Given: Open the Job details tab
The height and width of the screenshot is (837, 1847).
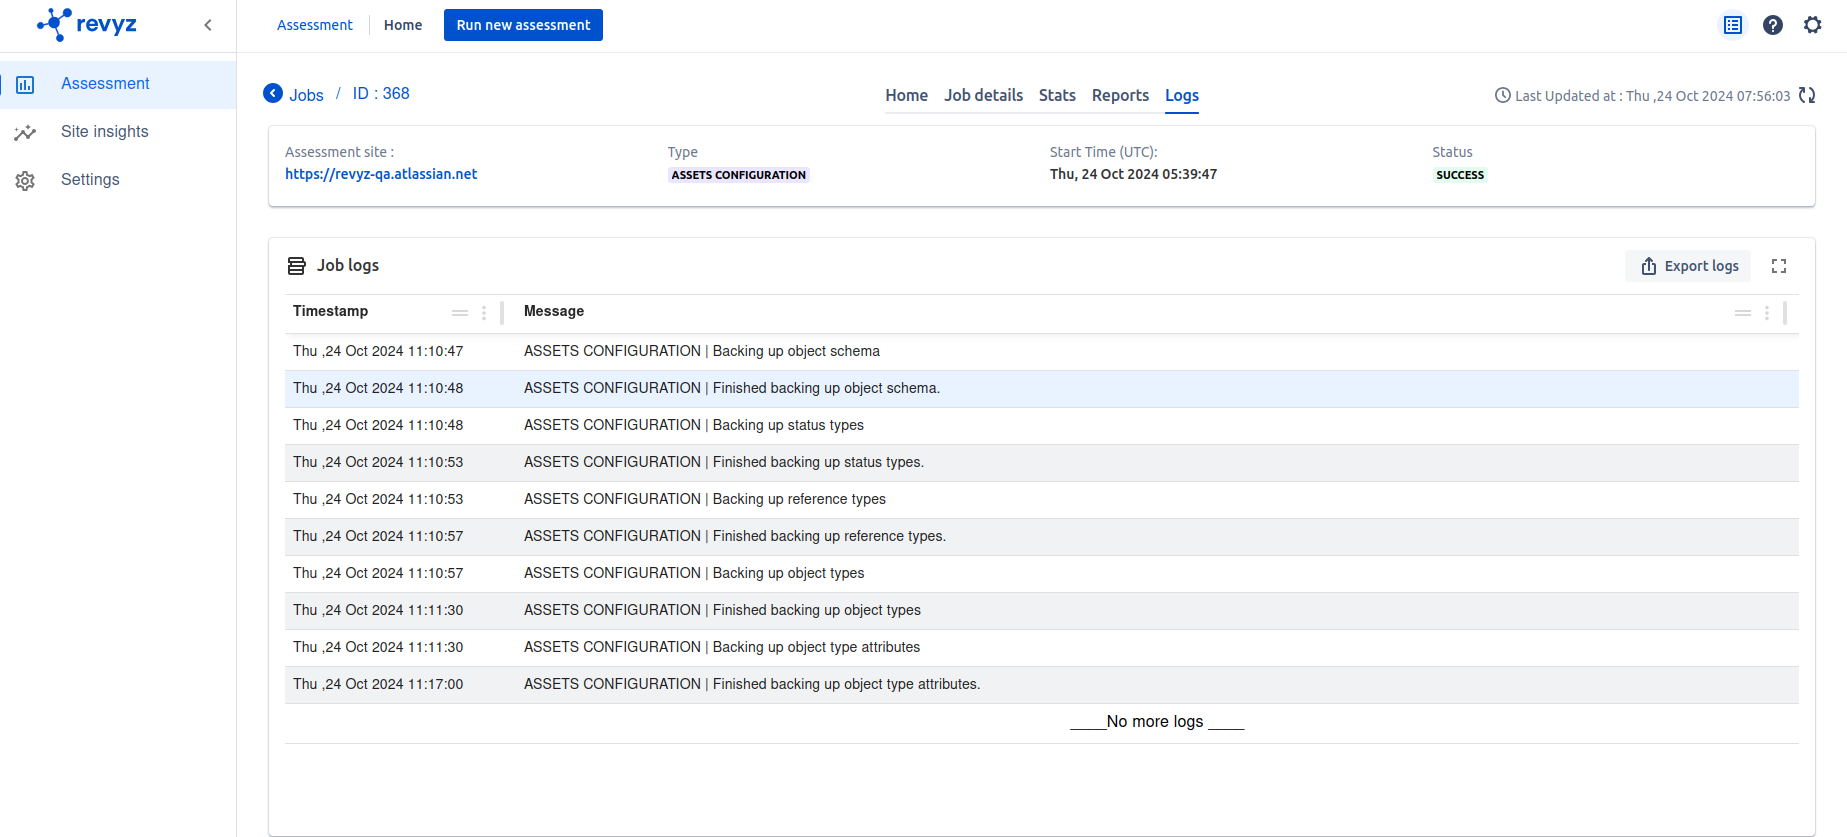Looking at the screenshot, I should [x=983, y=95].
